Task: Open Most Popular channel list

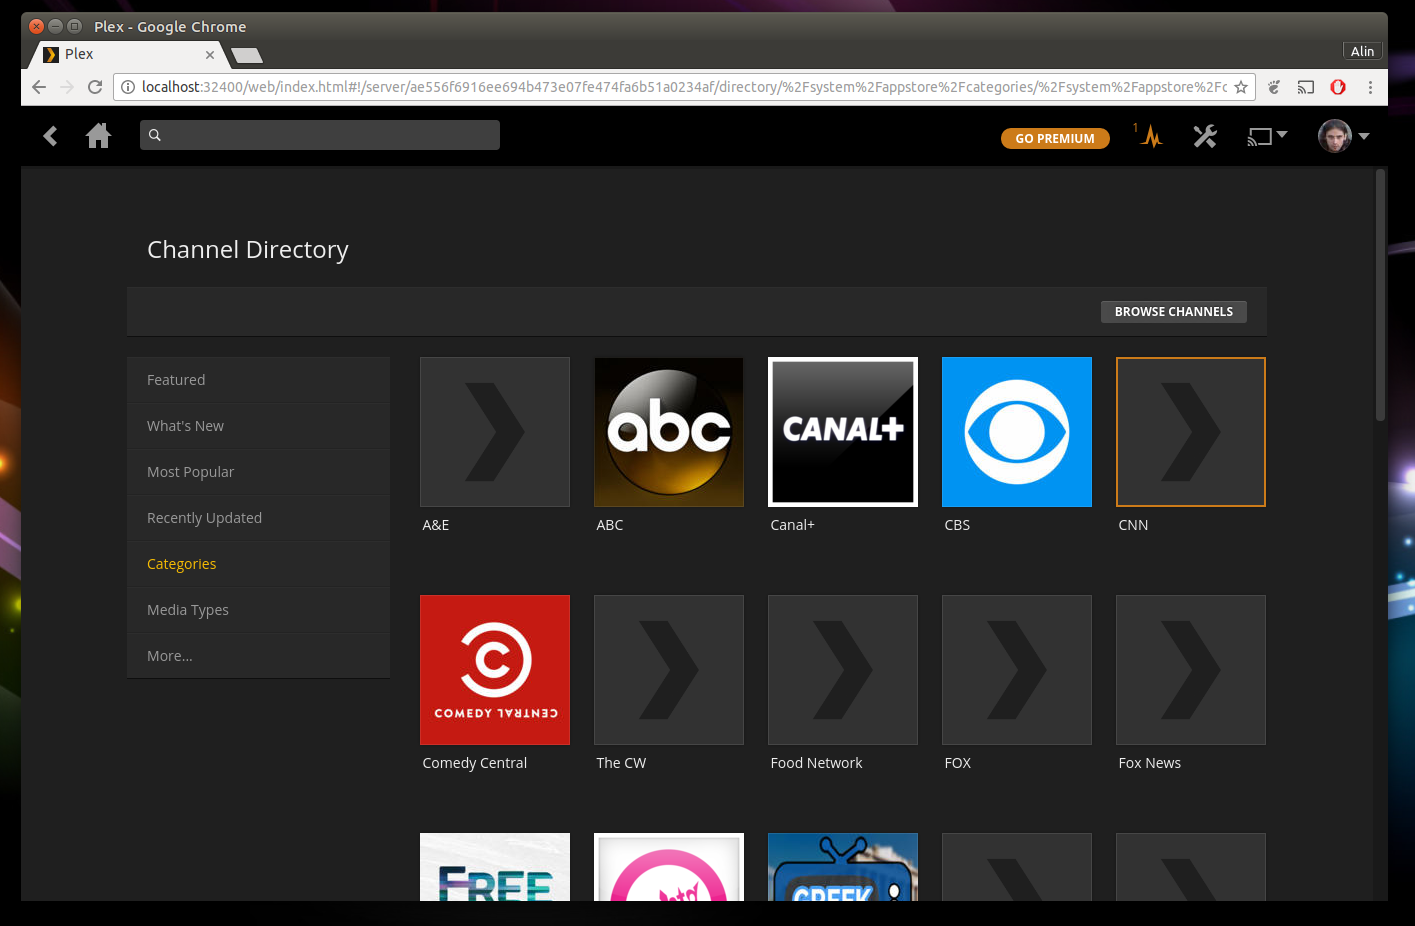Action: (258, 472)
